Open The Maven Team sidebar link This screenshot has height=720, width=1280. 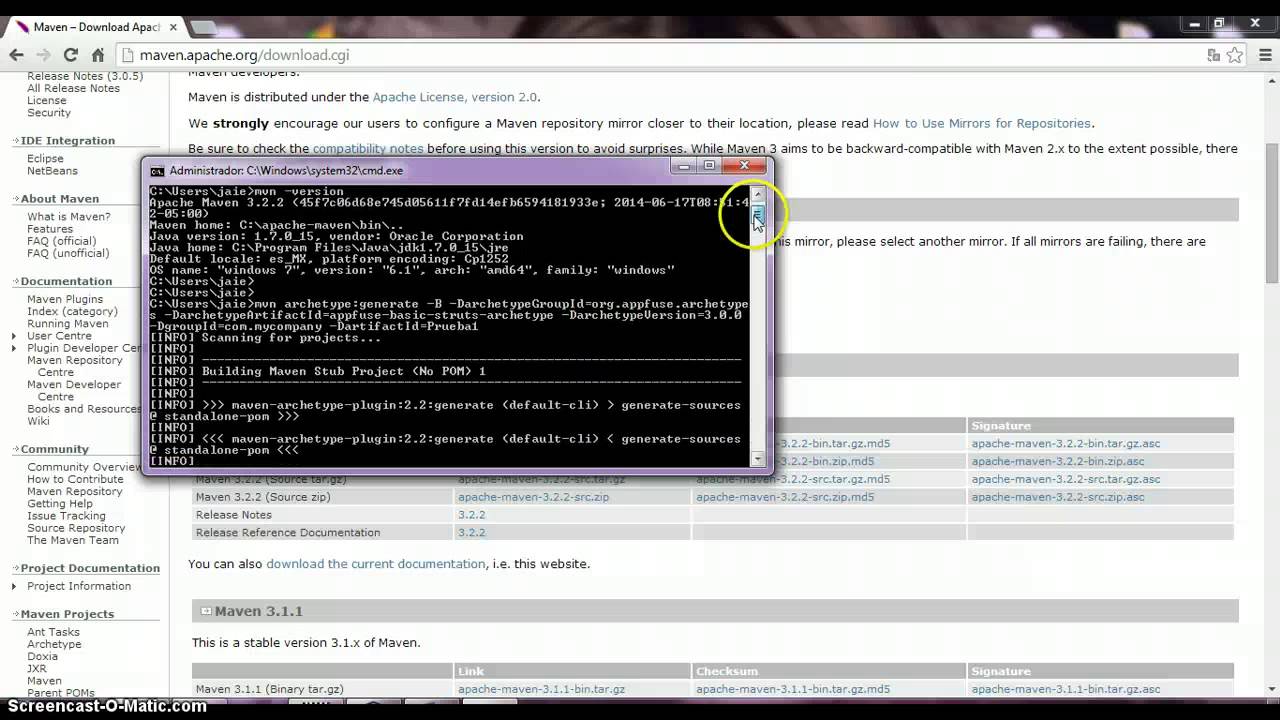pyautogui.click(x=73, y=540)
